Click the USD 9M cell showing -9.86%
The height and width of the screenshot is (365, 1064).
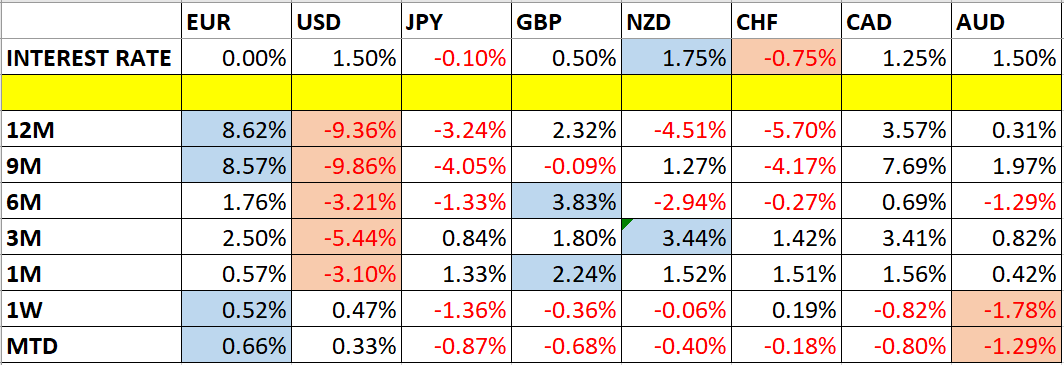point(346,165)
